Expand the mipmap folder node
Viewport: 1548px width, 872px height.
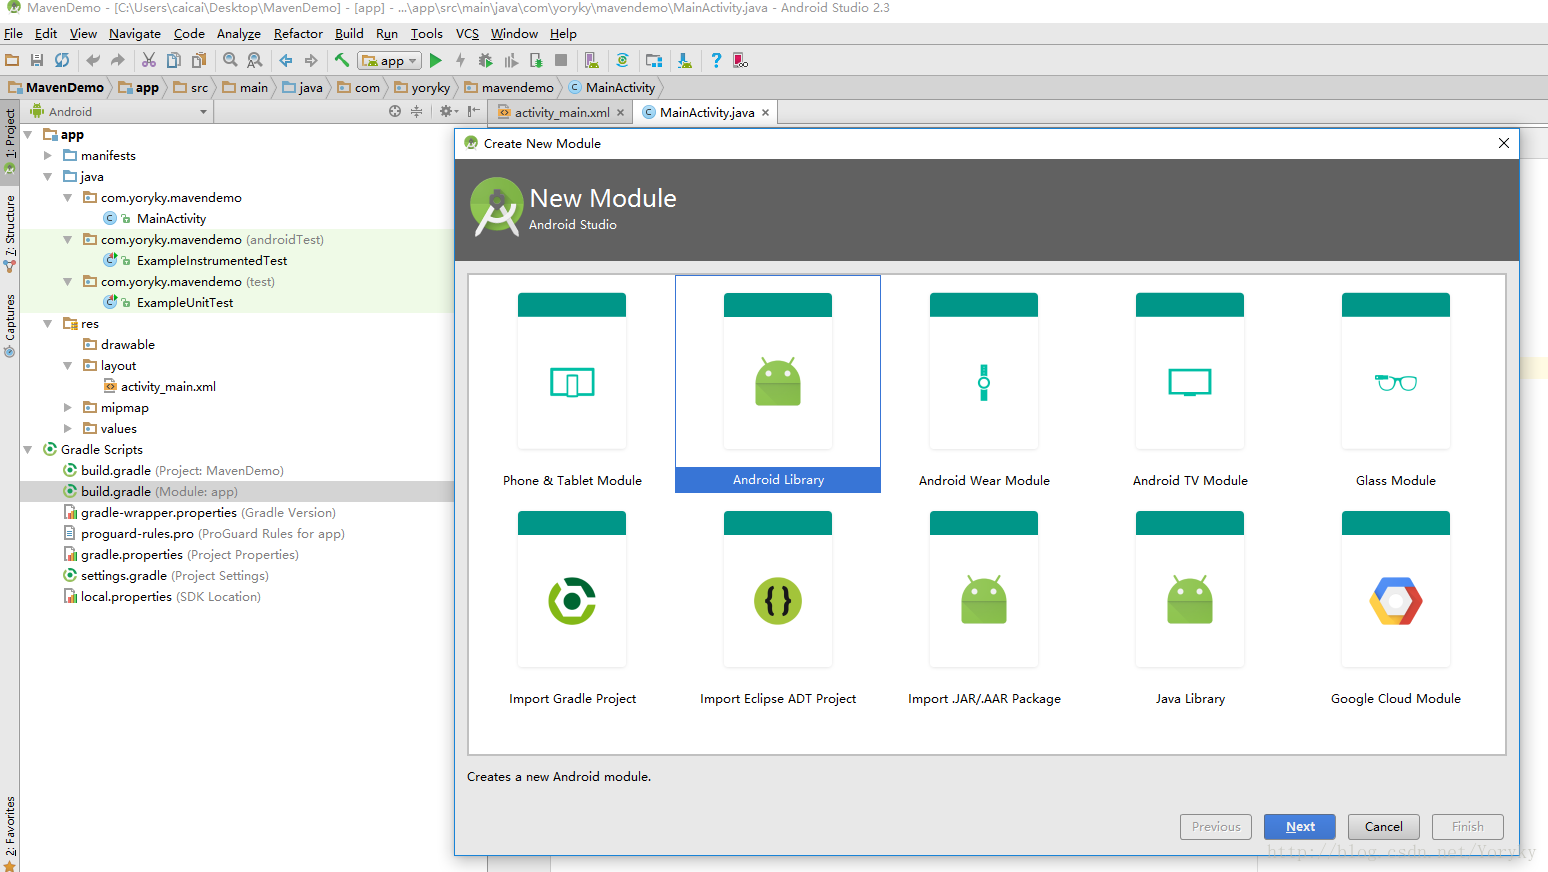point(68,407)
